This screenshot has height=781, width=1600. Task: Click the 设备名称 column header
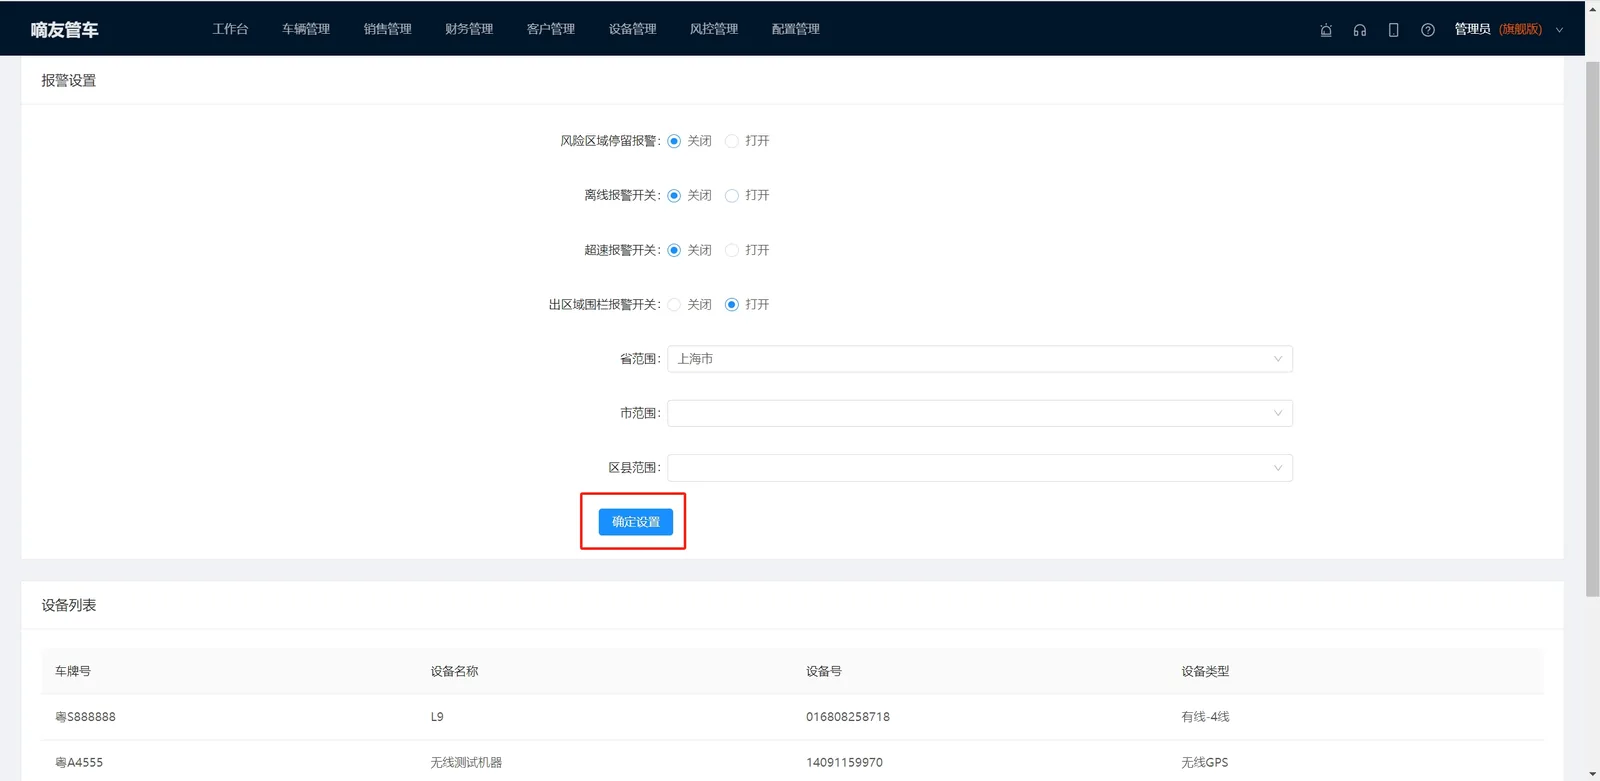coord(454,671)
